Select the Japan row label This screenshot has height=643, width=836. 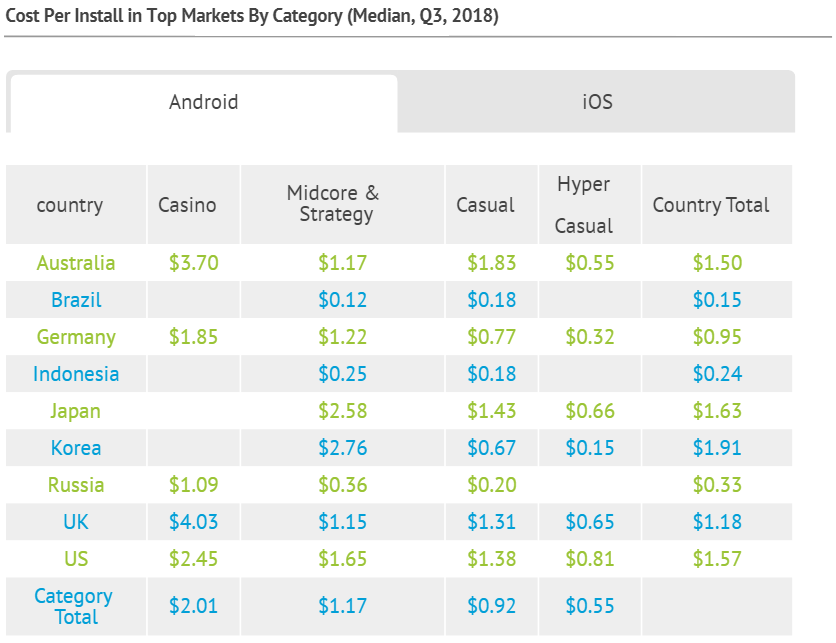75,411
